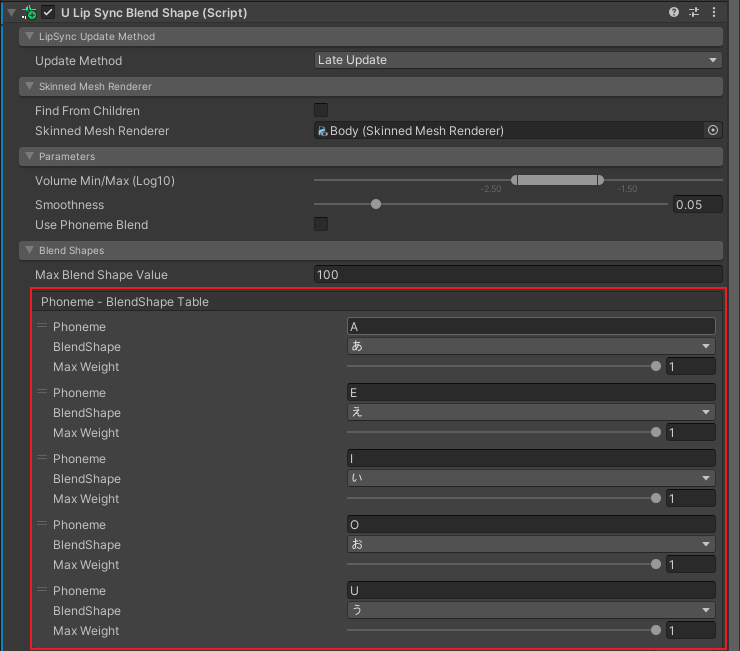Click Max Weight number field for phoneme O

pos(690,565)
